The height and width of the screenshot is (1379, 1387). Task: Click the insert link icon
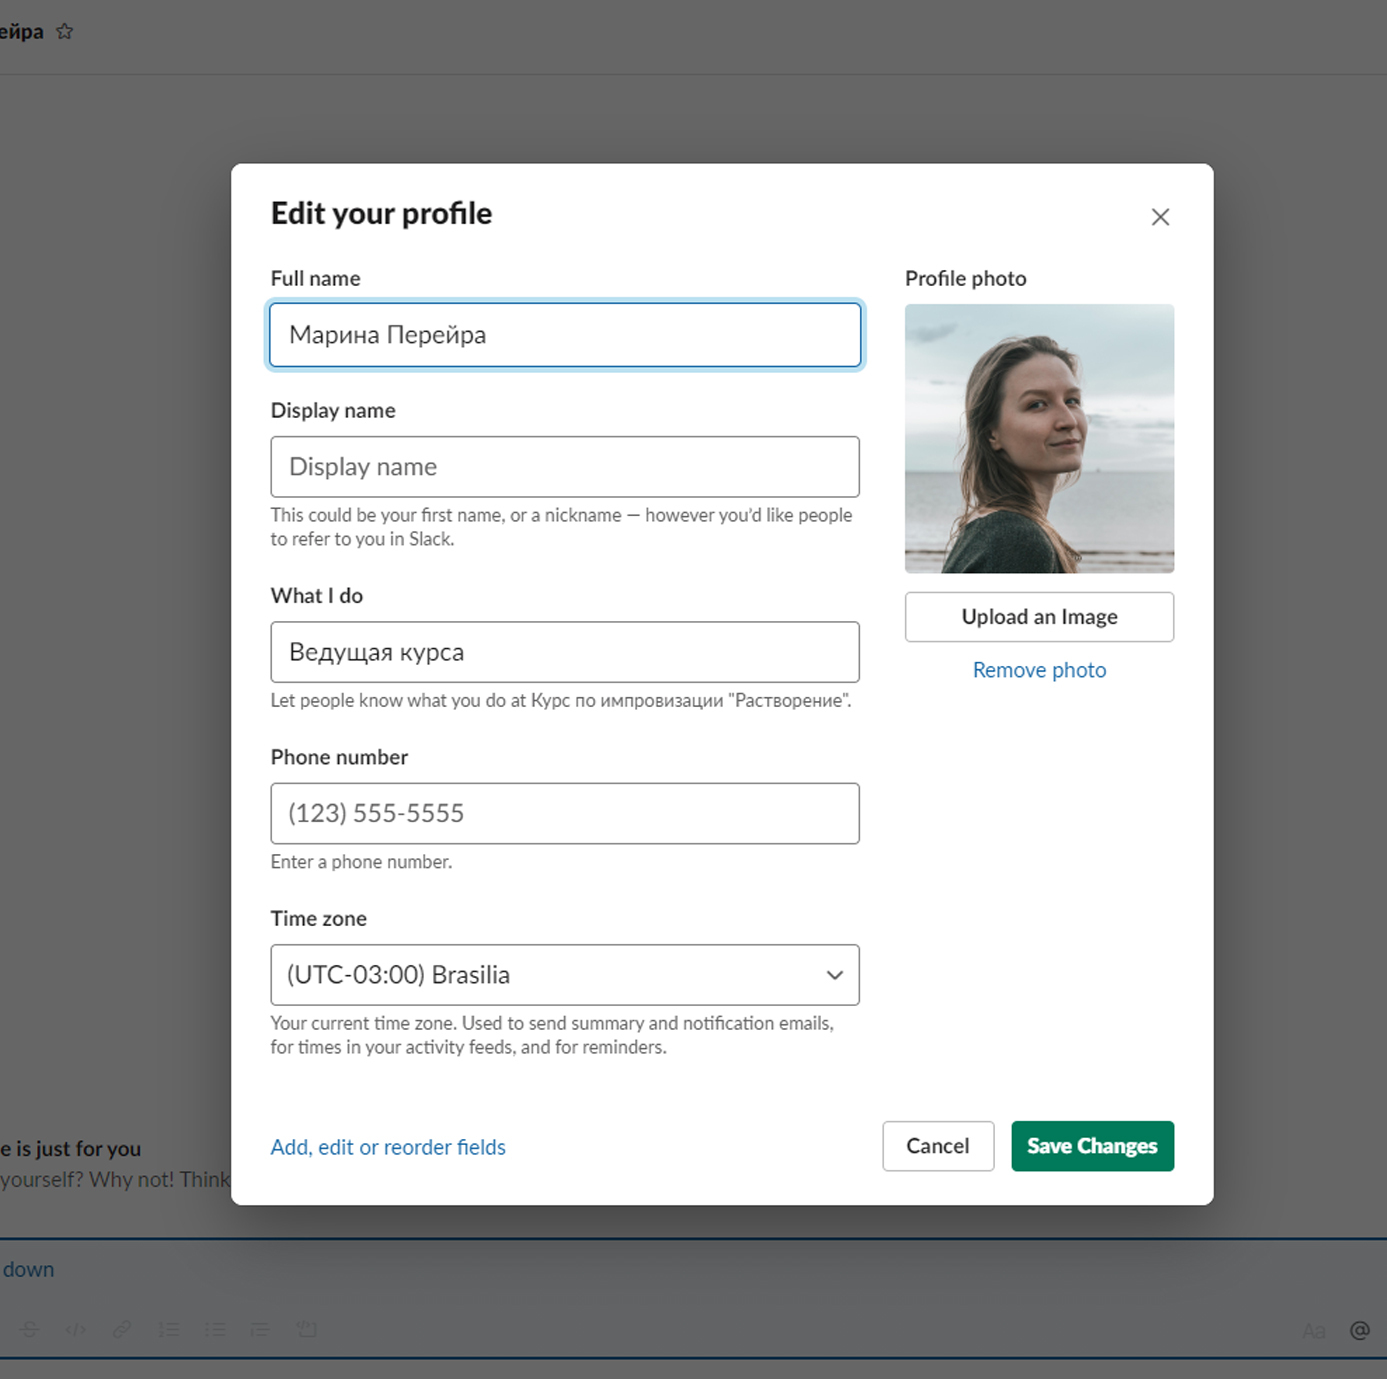pos(122,1329)
